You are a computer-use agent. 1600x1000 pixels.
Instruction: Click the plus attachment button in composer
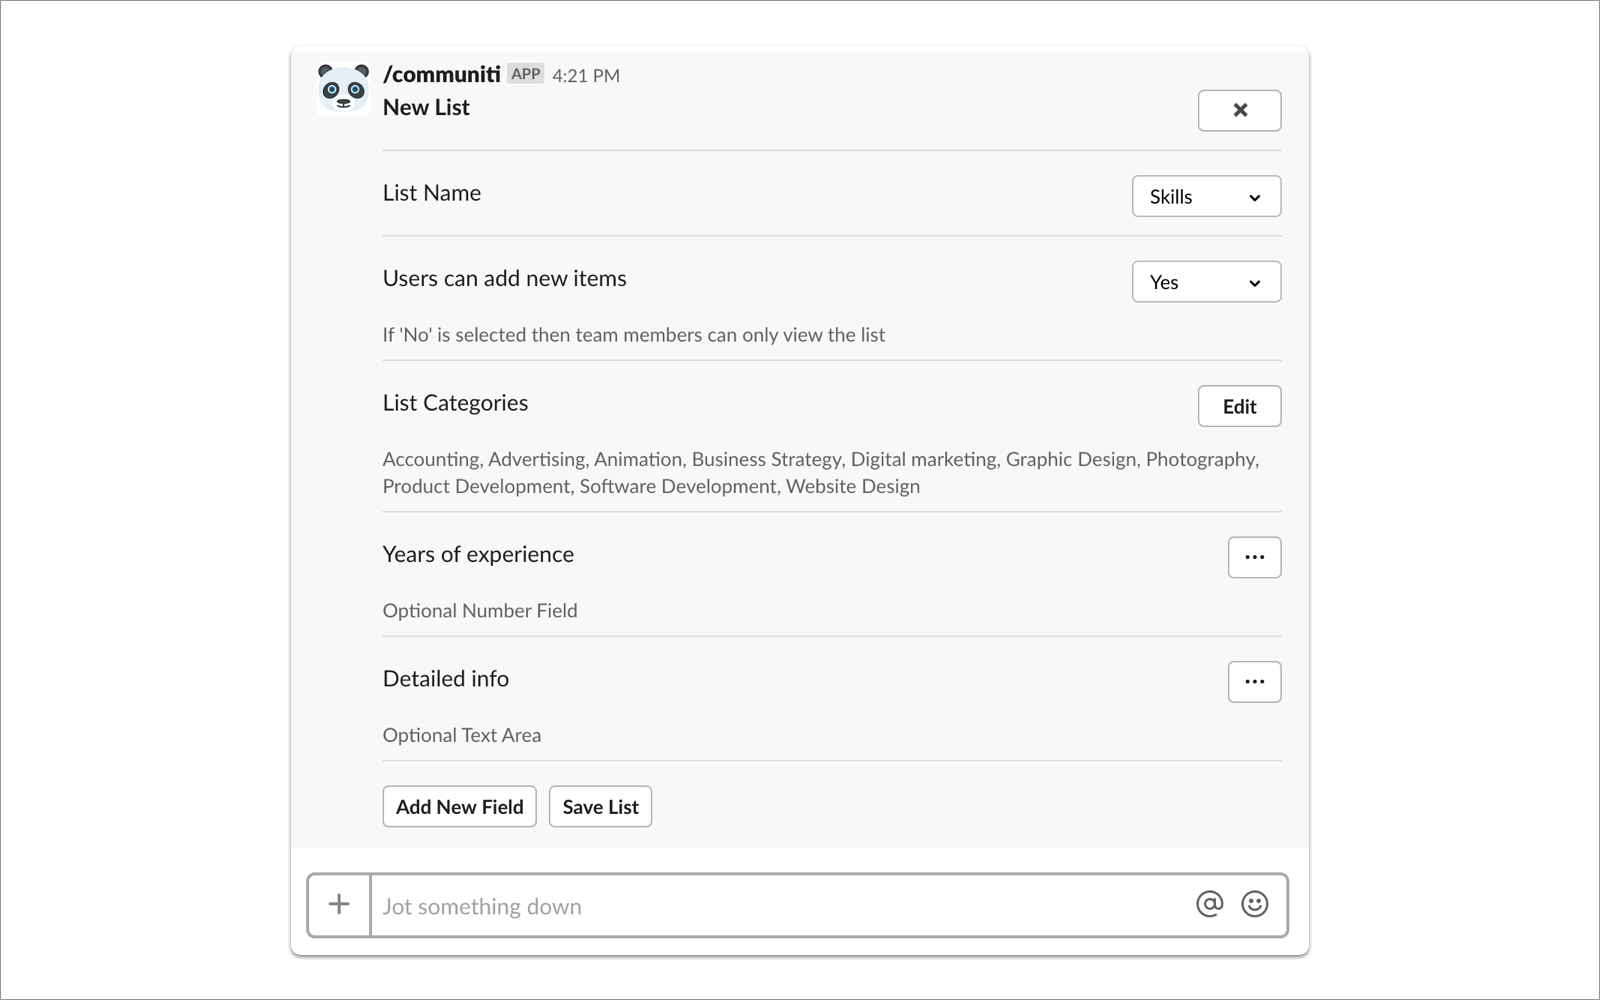[339, 905]
